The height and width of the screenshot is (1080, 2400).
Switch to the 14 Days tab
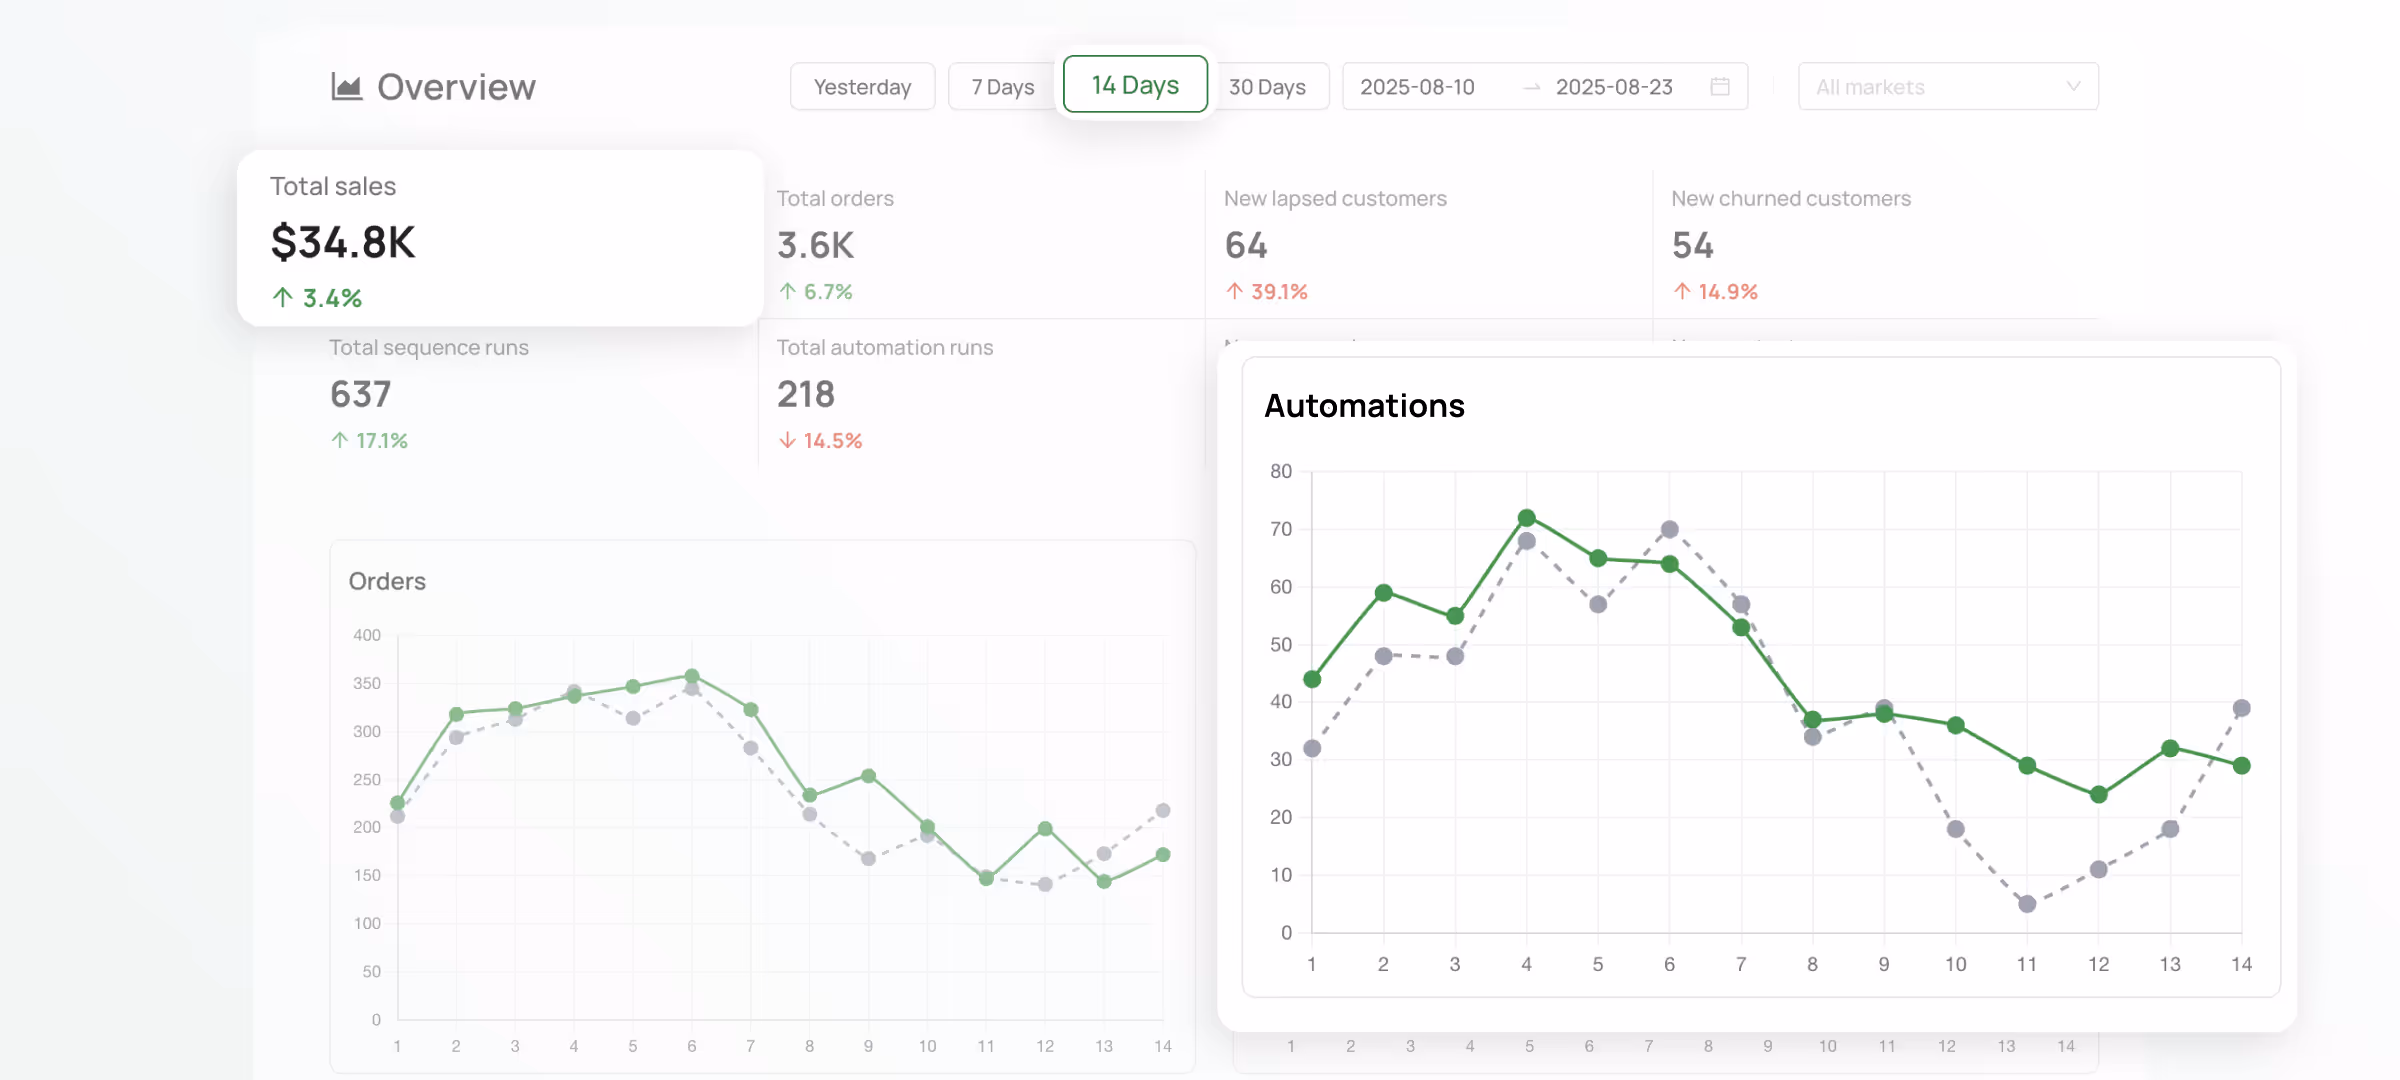pos(1135,85)
